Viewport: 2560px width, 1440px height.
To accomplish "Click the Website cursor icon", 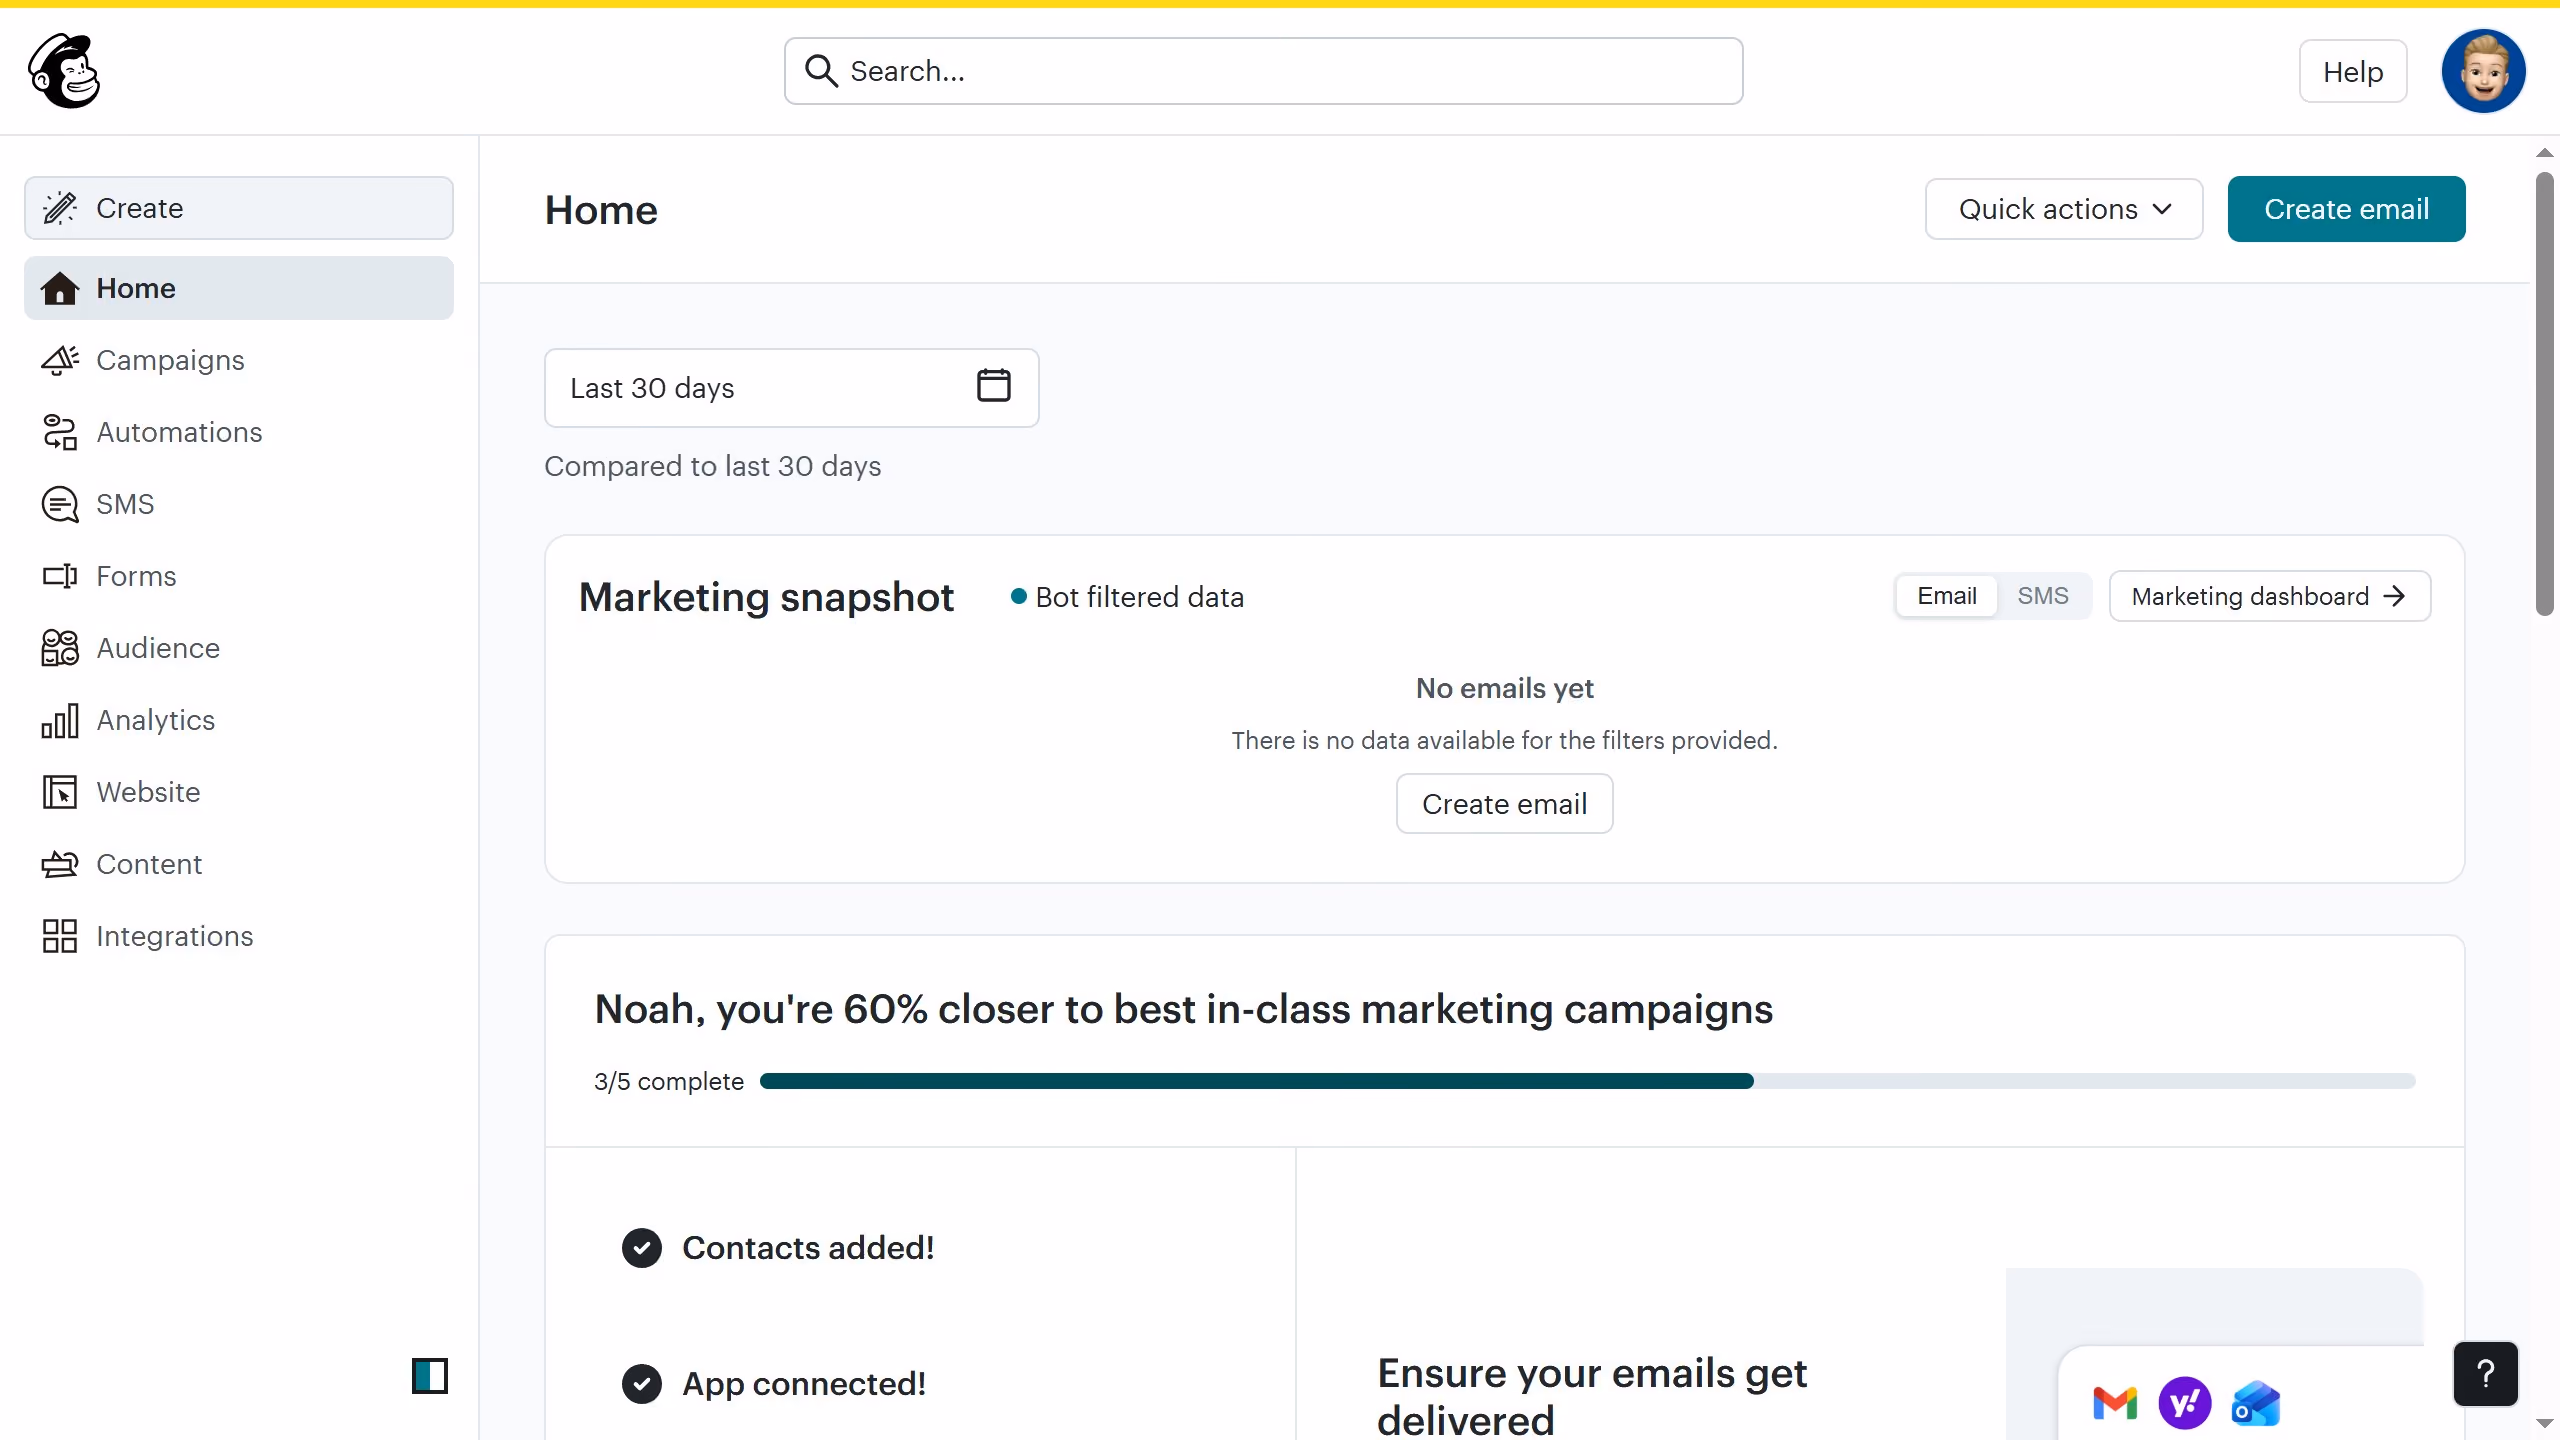I will point(60,792).
